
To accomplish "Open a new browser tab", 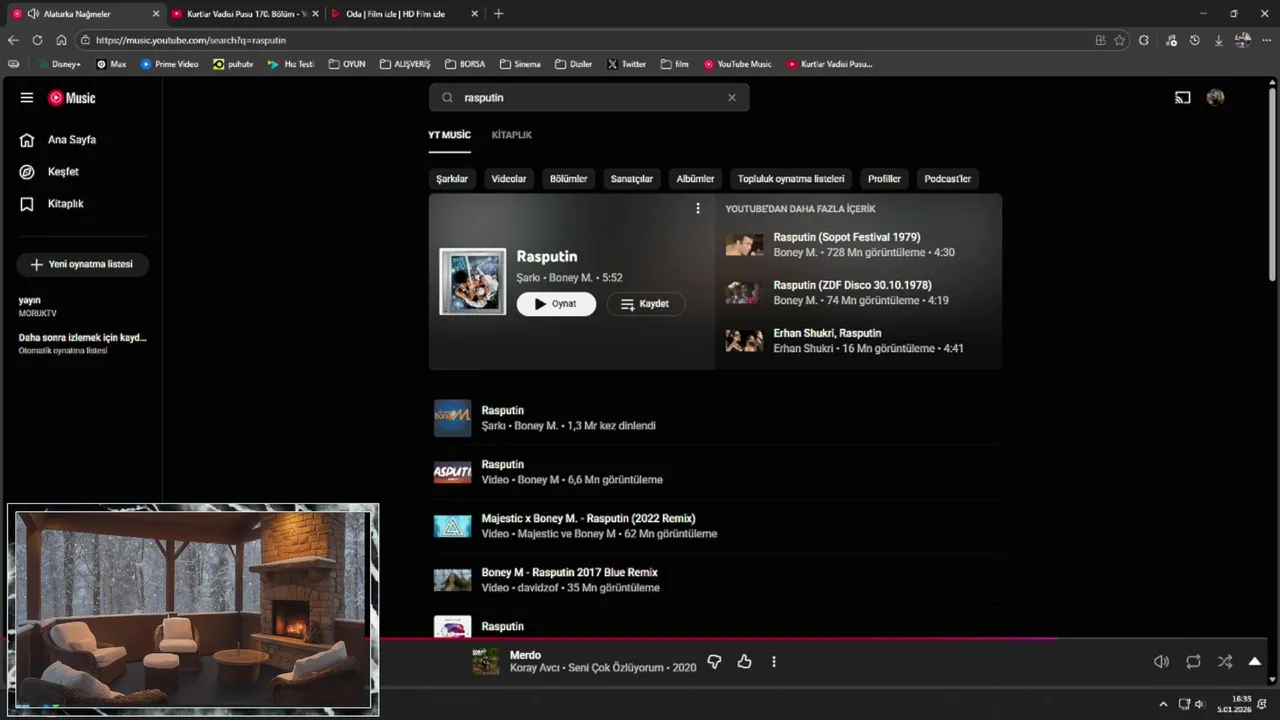I will pyautogui.click(x=499, y=14).
